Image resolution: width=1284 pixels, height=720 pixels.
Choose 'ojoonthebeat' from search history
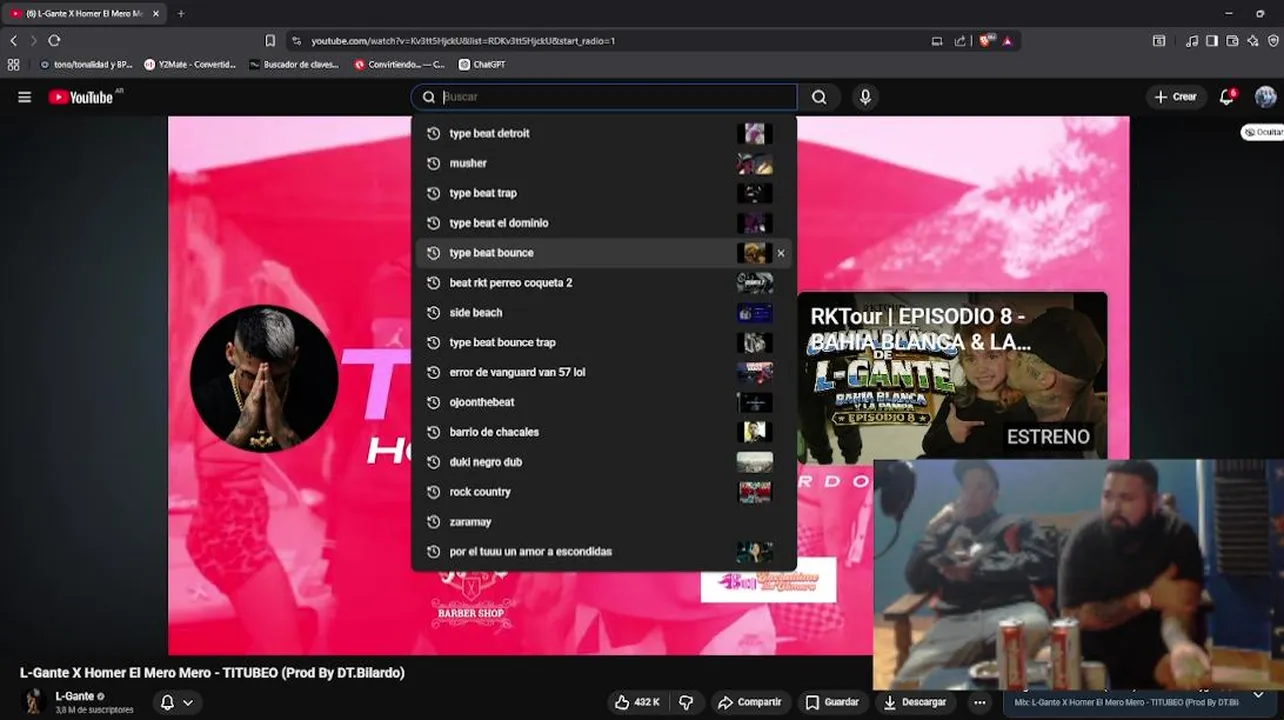(x=604, y=402)
